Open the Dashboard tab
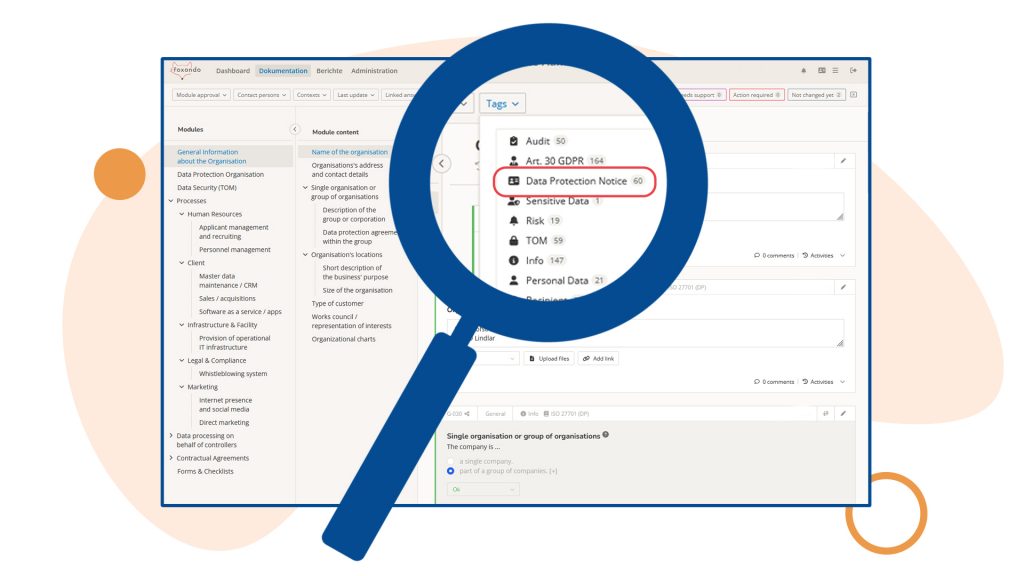This screenshot has width=1024, height=576. 233,71
